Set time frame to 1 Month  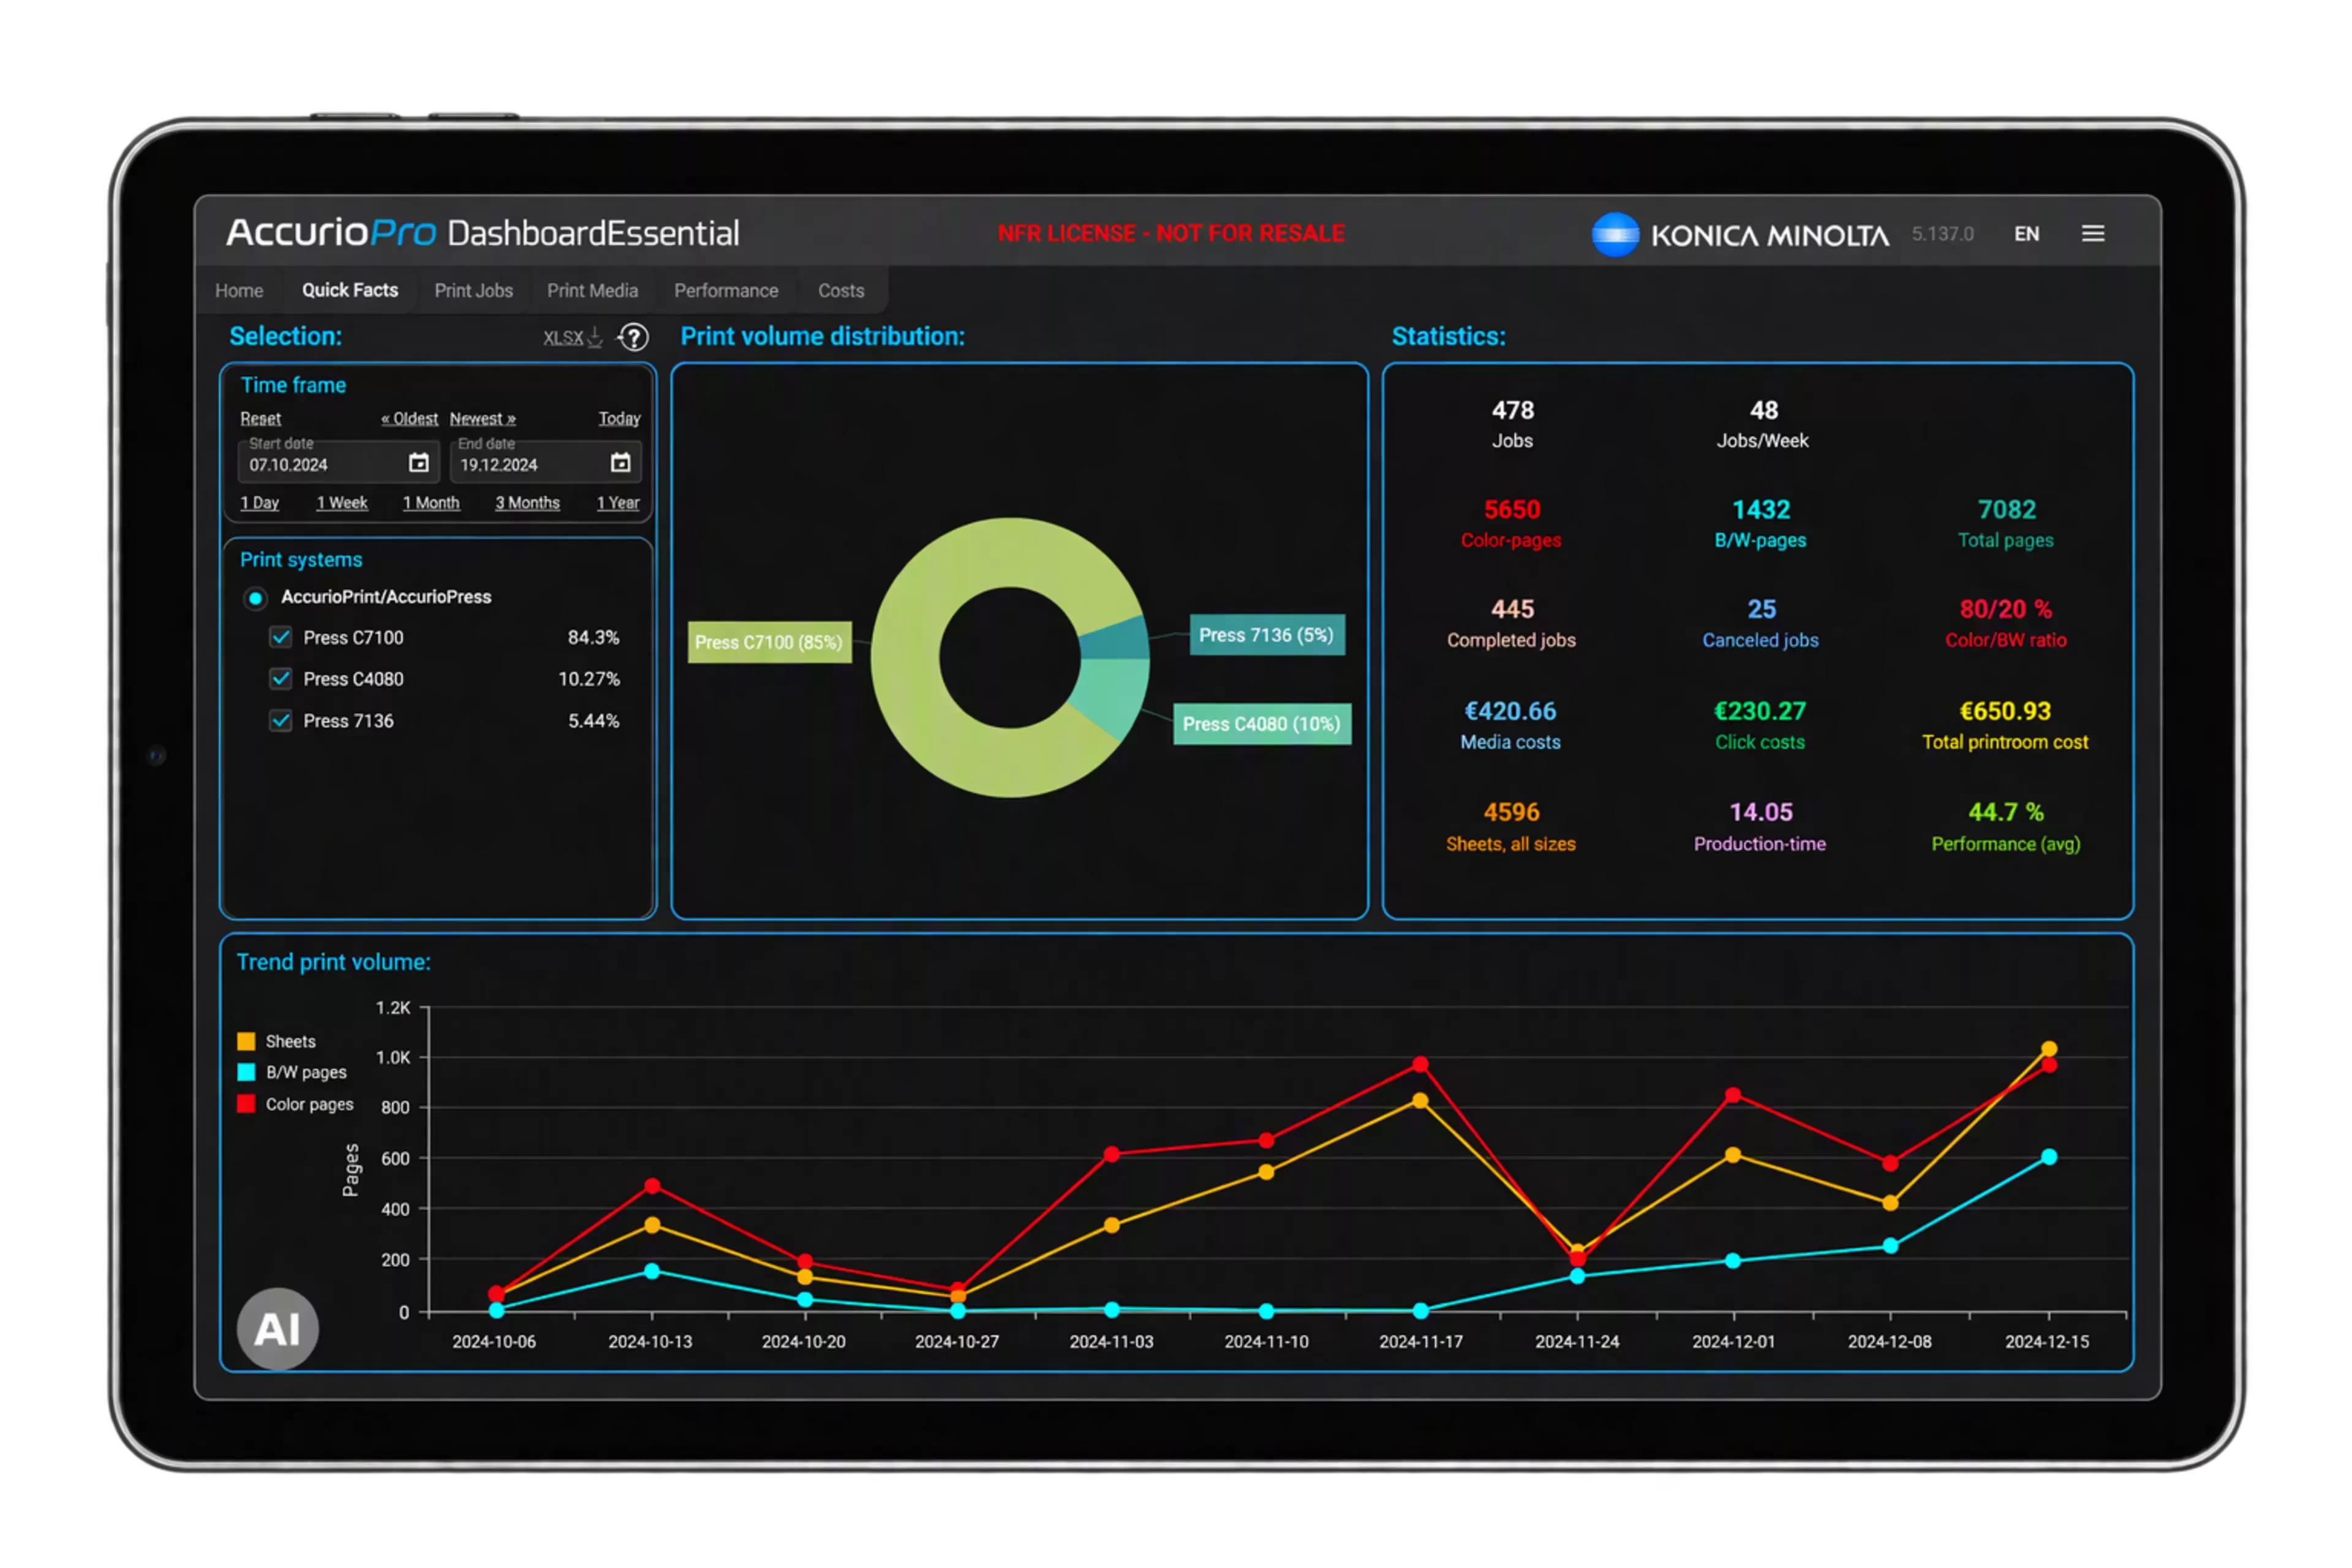point(431,502)
